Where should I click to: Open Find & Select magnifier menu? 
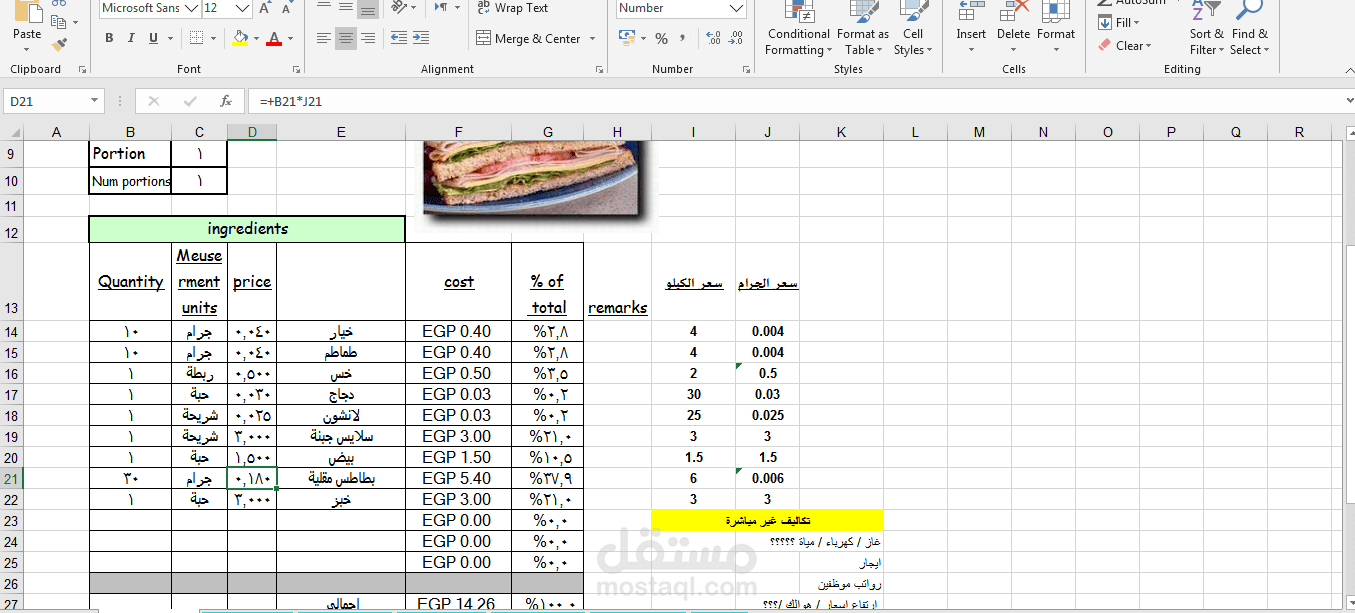tap(1249, 28)
